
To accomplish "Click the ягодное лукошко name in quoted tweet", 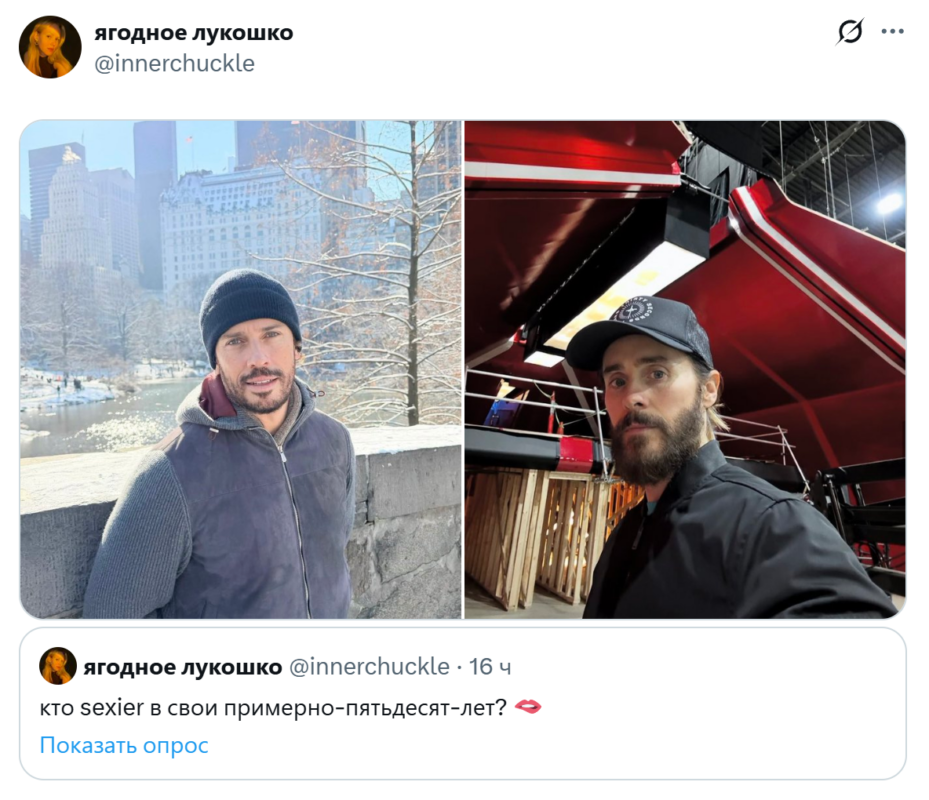I will point(182,667).
